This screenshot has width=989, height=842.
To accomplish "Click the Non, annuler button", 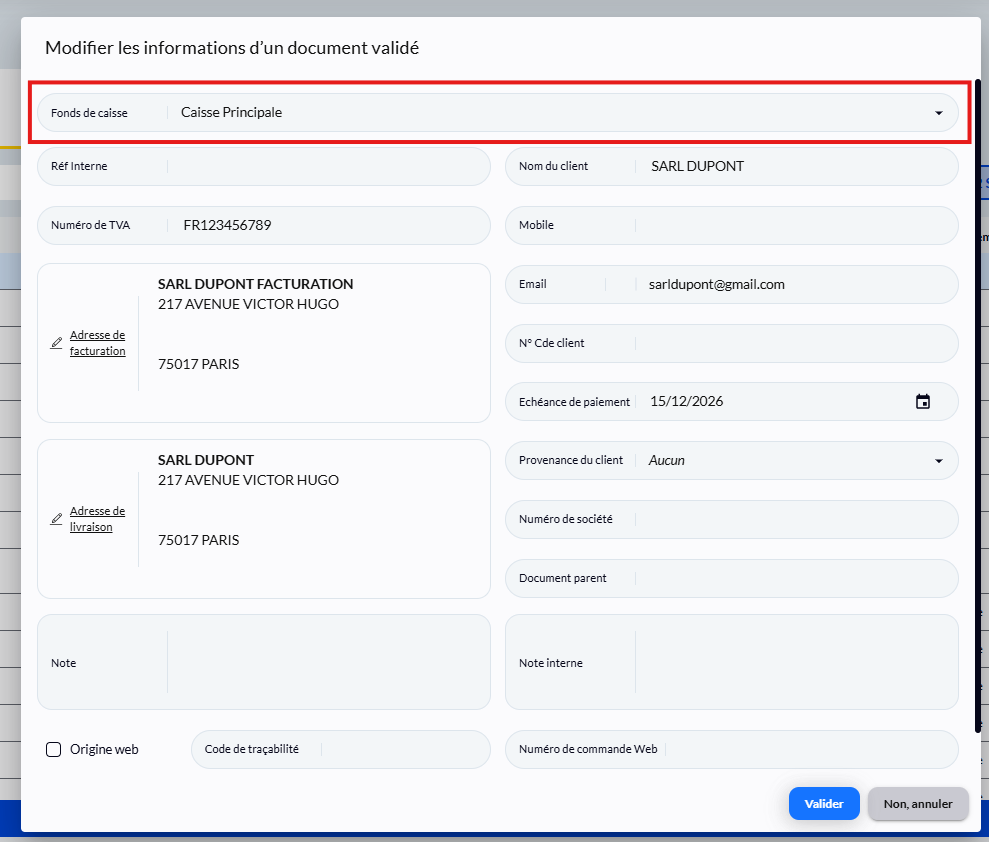I will 918,804.
